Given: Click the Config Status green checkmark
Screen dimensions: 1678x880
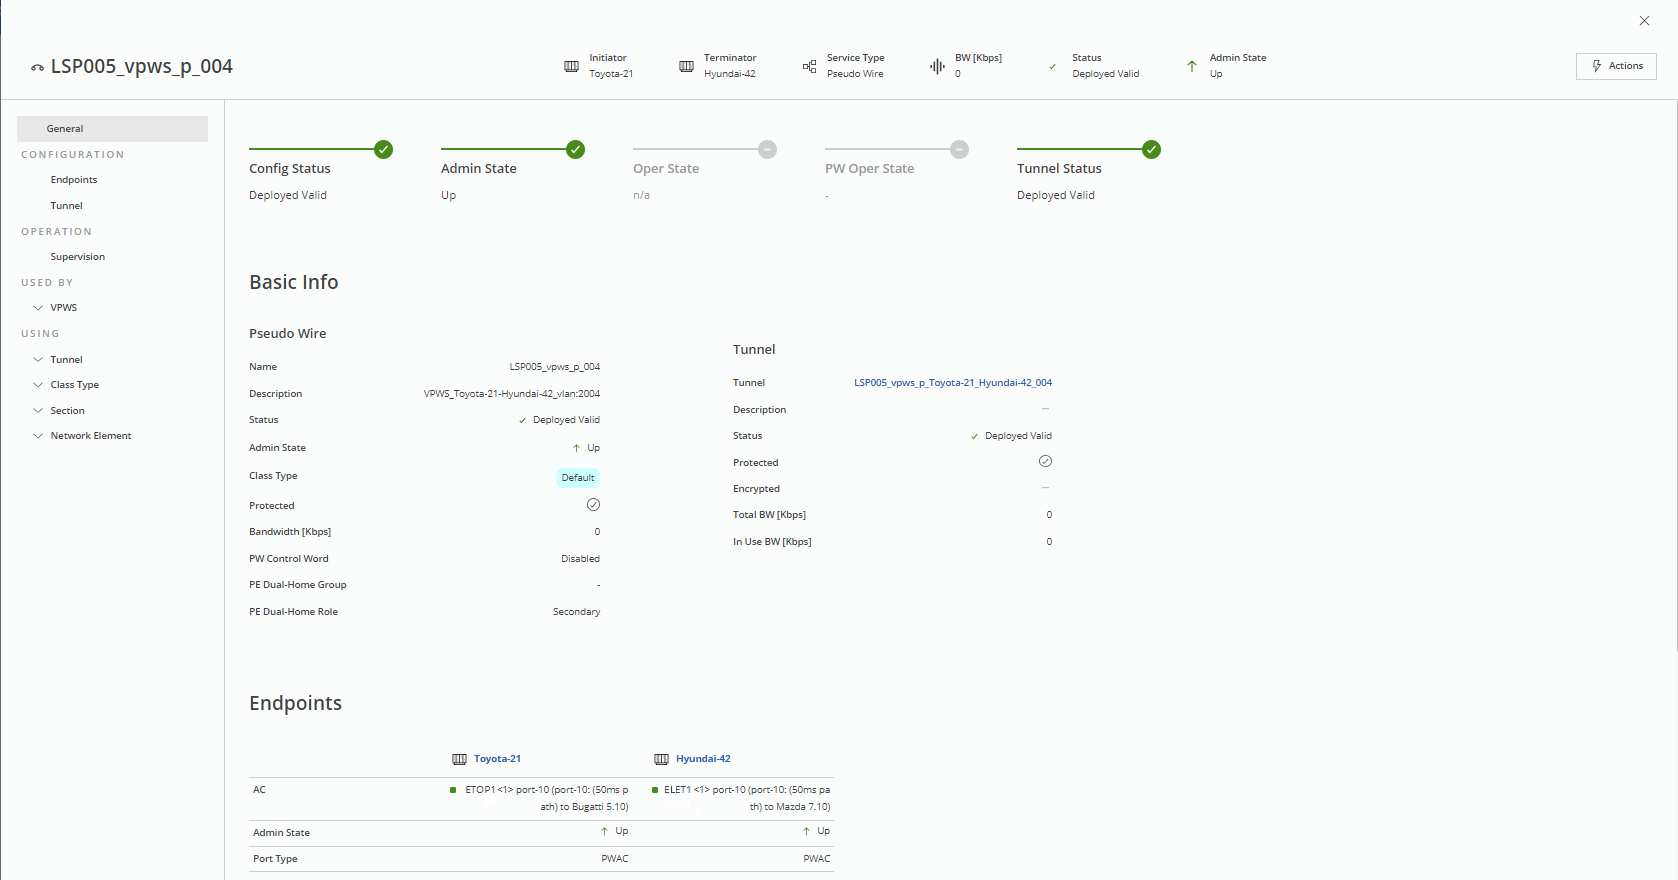Looking at the screenshot, I should pos(383,149).
